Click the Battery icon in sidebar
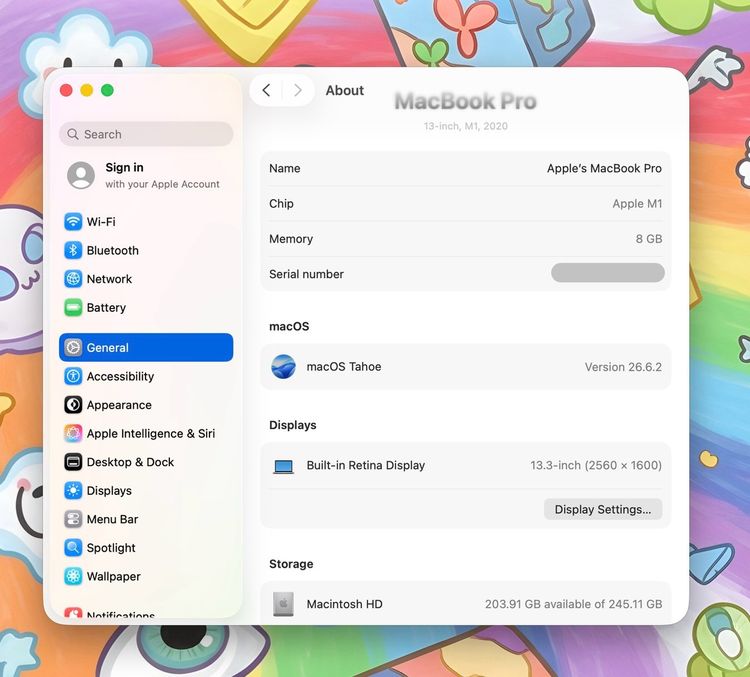750x677 pixels. click(x=73, y=308)
